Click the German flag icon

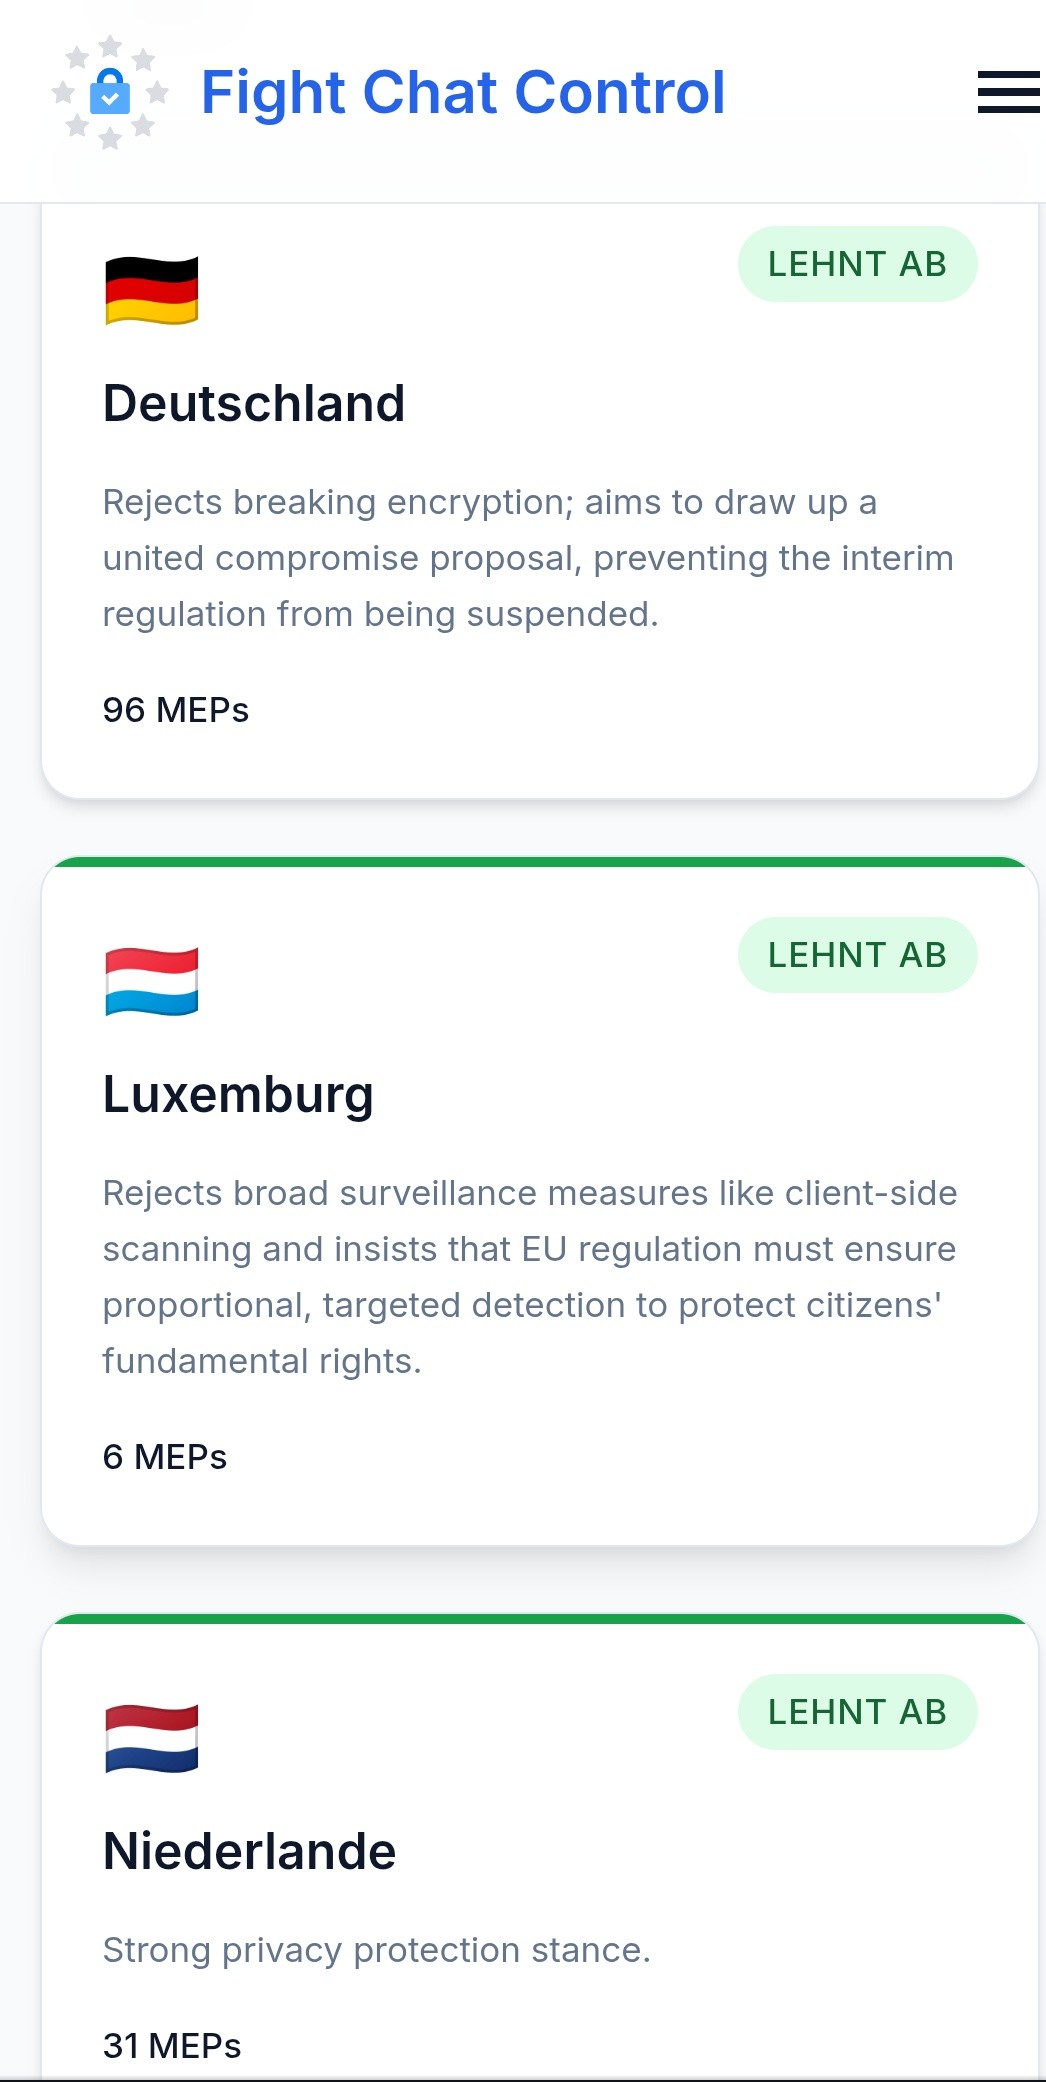point(152,291)
